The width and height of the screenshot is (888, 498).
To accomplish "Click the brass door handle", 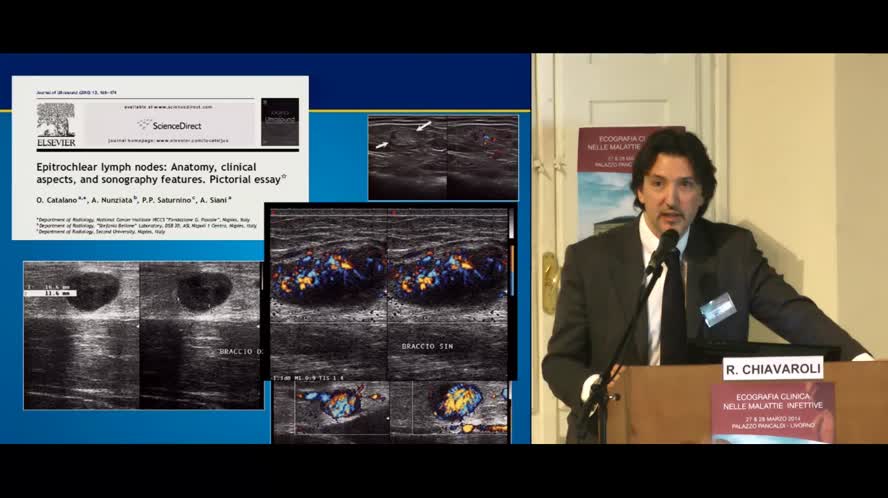I will tap(550, 282).
